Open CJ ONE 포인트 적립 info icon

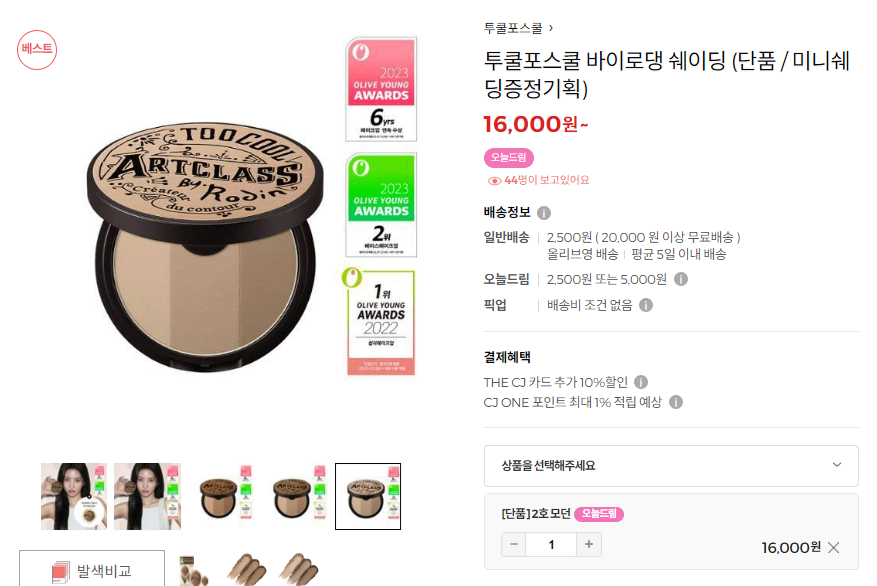[676, 402]
